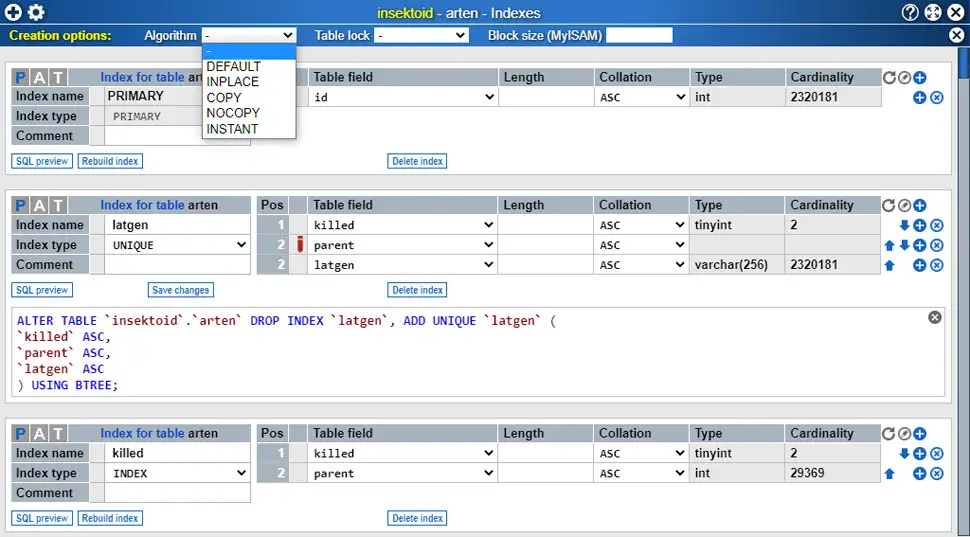Move parent field up in killed index
Screen dimensions: 970x537
click(x=890, y=473)
